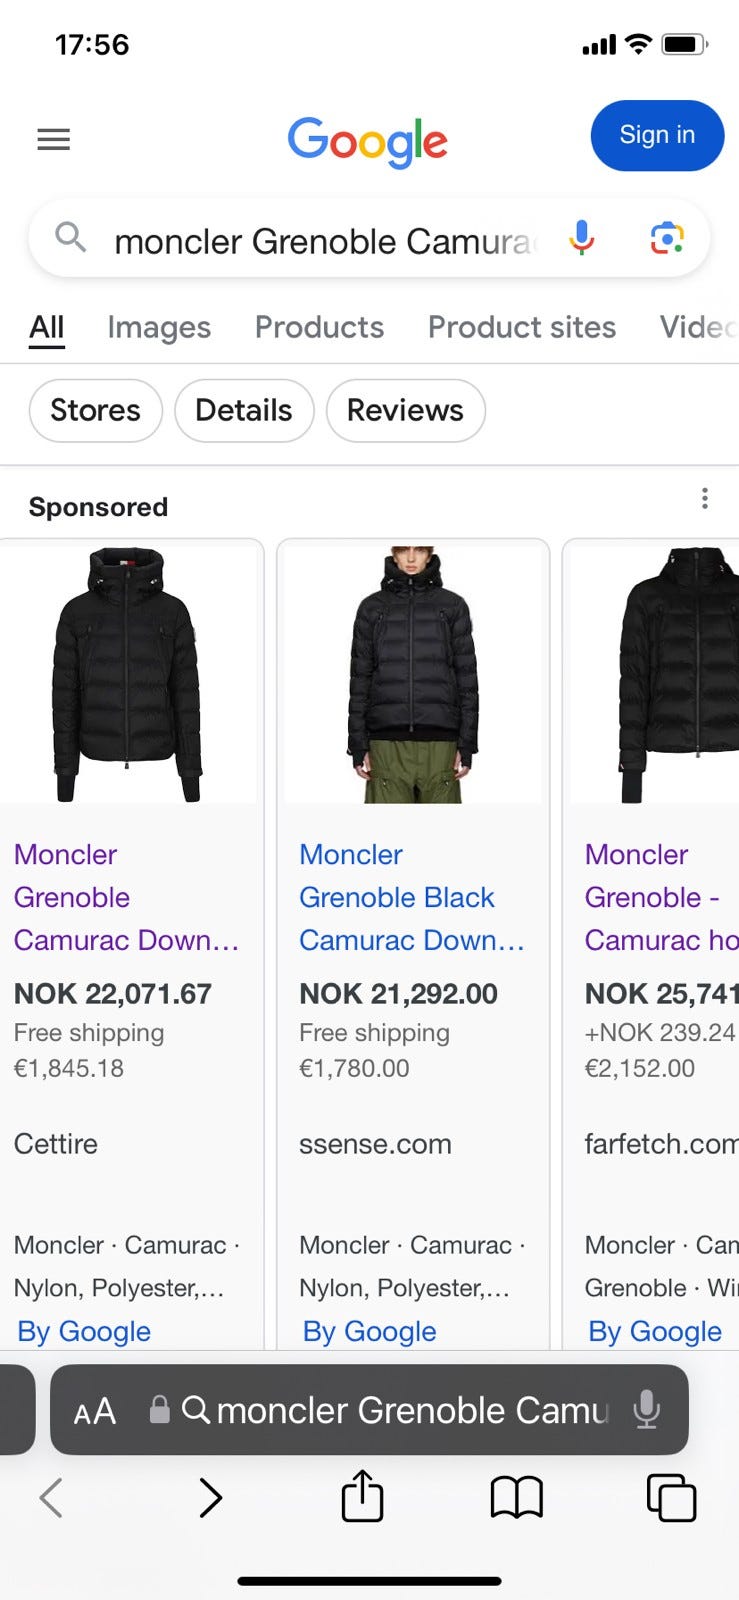Image resolution: width=739 pixels, height=1600 pixels.
Task: Tap the three-dot Sponsored options icon
Action: coord(705,499)
